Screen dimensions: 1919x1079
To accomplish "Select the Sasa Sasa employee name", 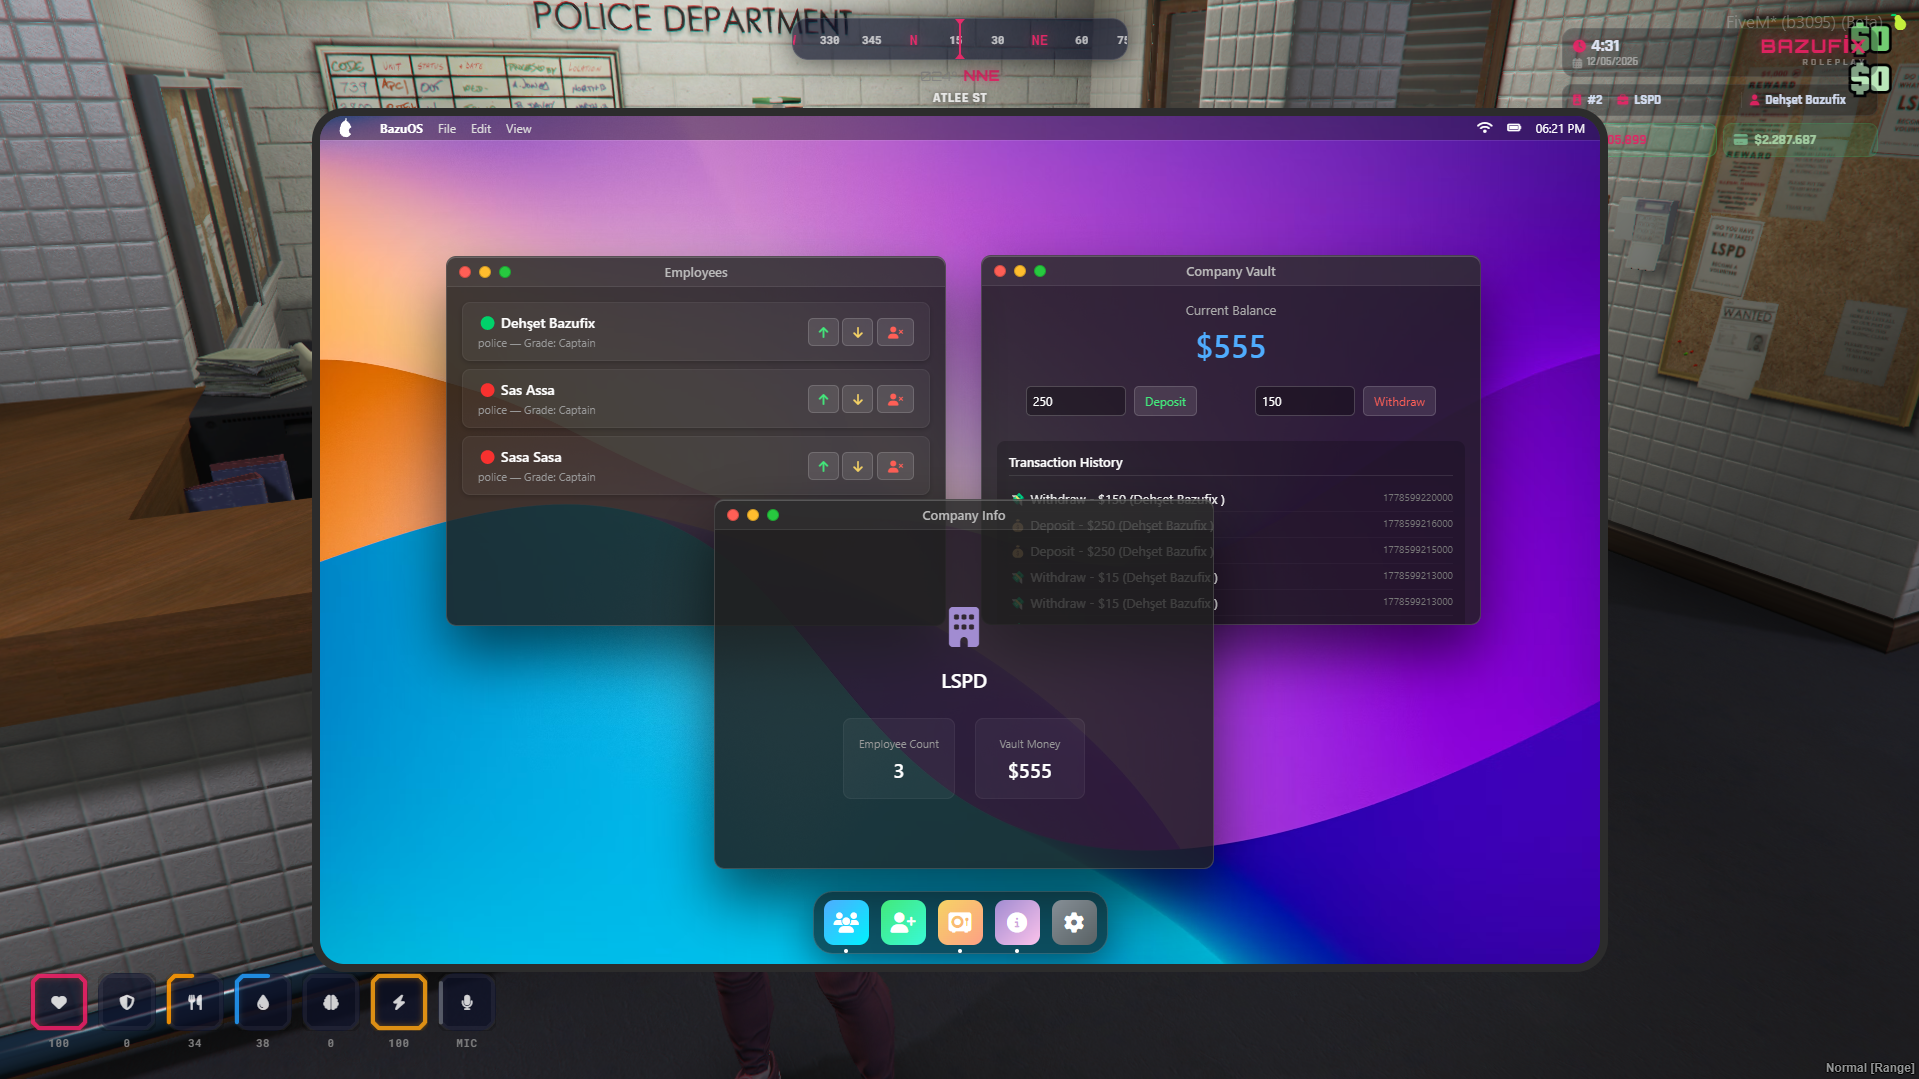I will coord(531,457).
